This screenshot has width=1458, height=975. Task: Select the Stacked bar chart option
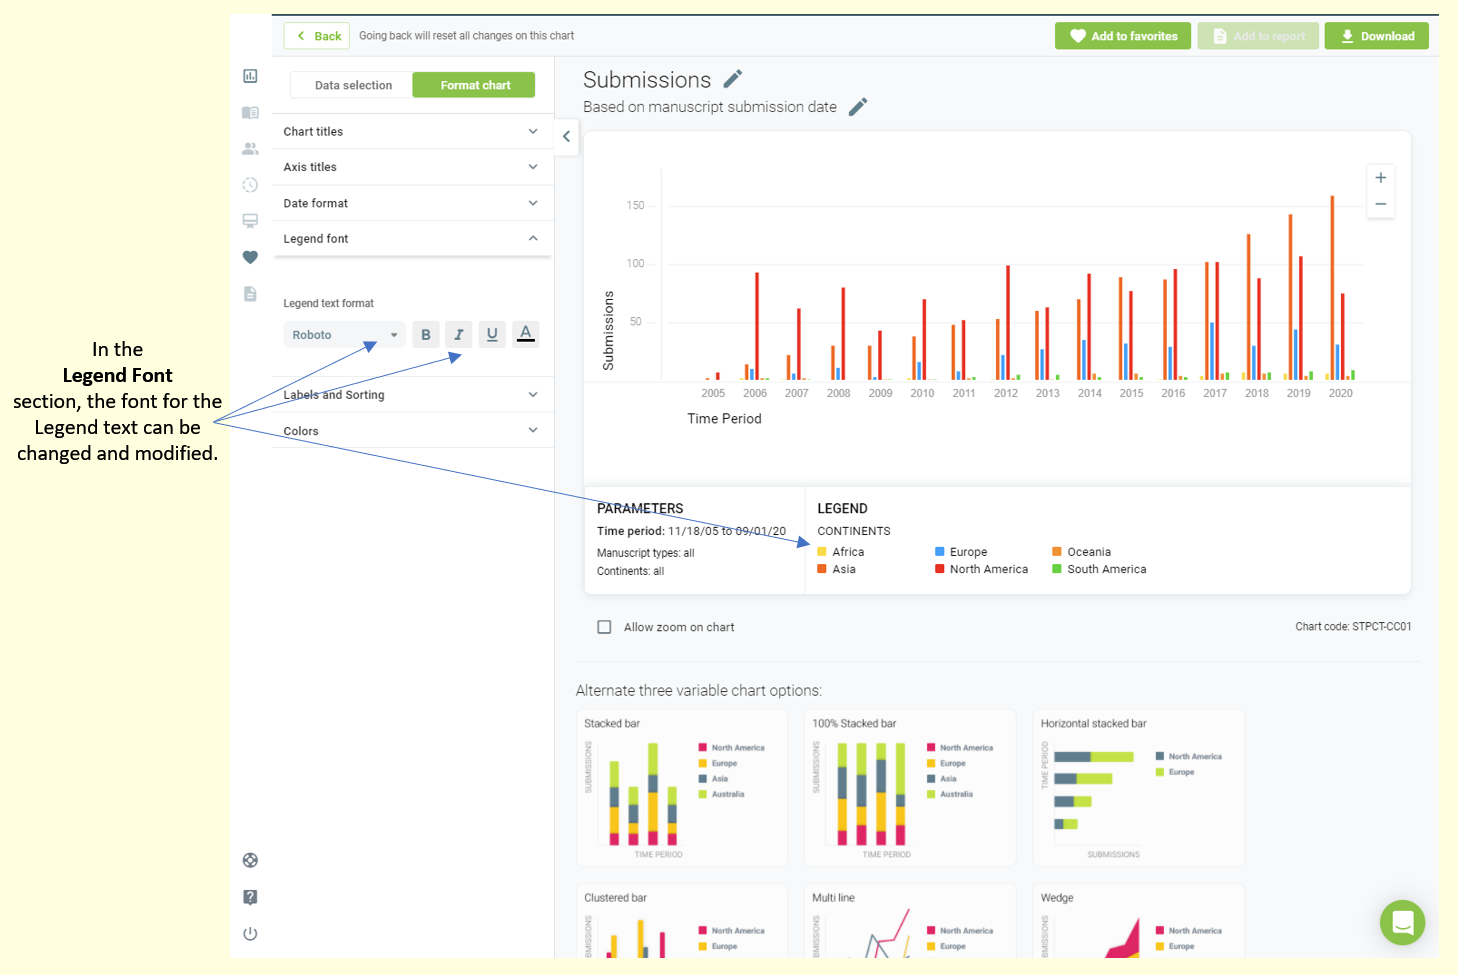(x=682, y=788)
